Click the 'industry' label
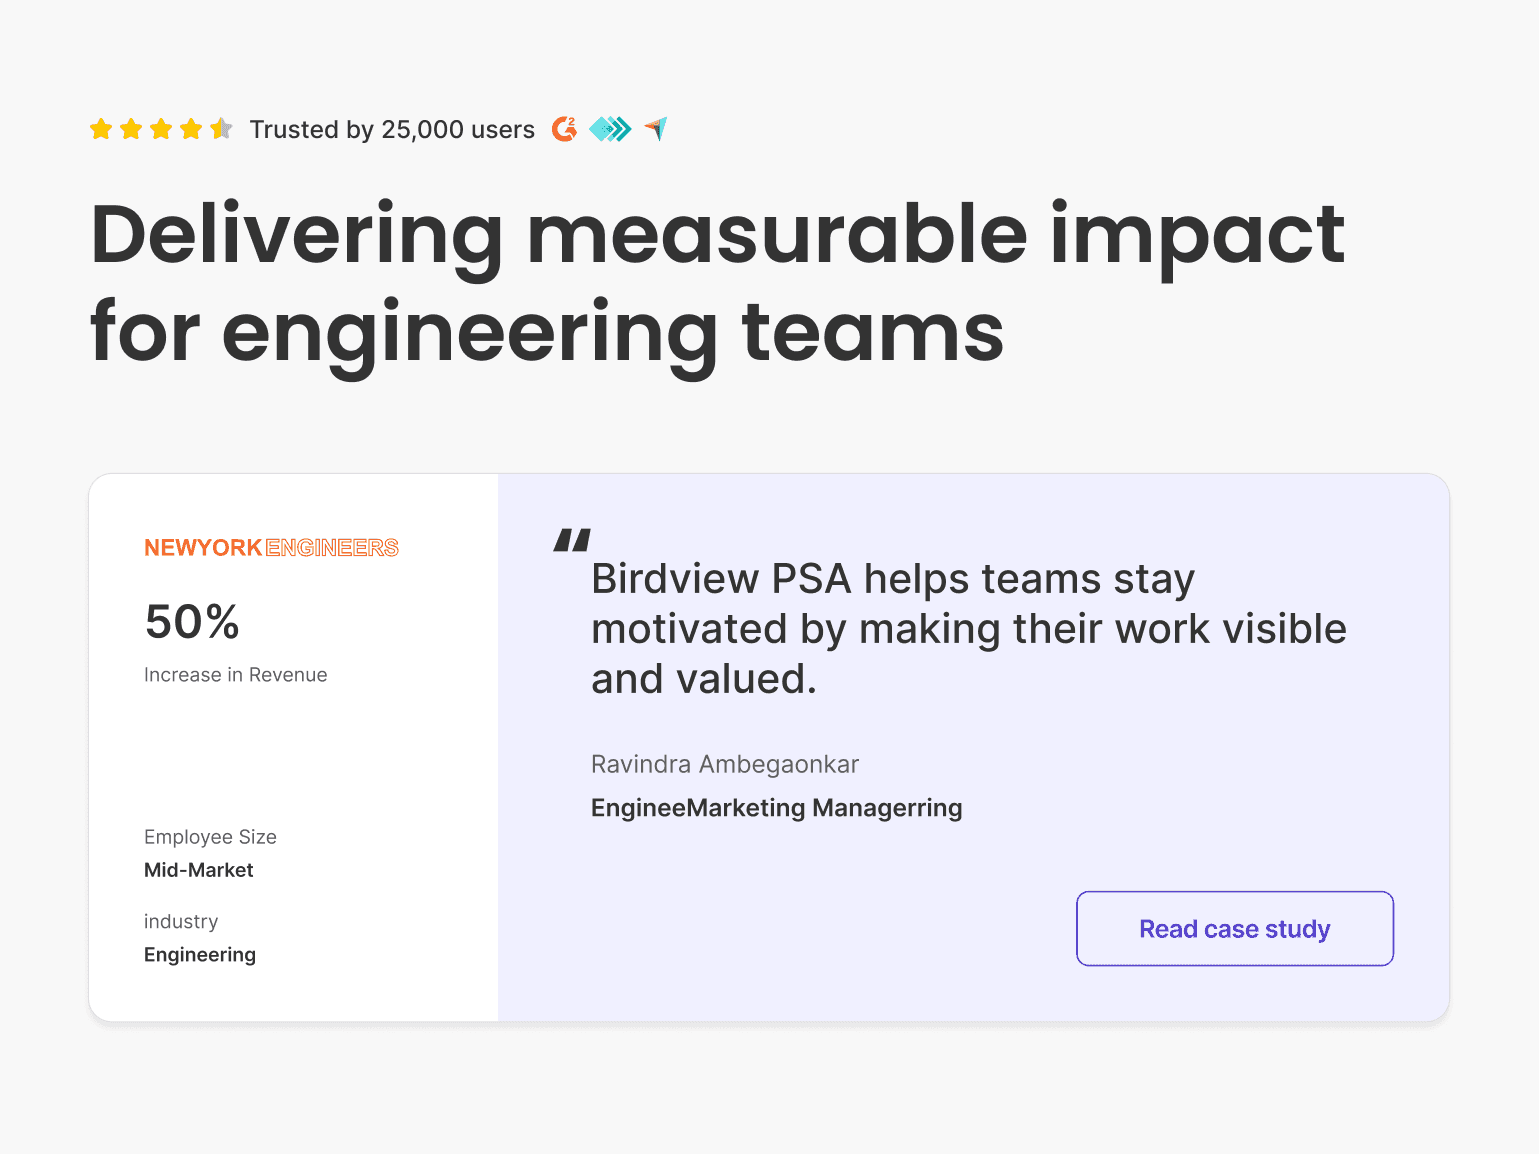Screen dimensions: 1539x1154 181,921
